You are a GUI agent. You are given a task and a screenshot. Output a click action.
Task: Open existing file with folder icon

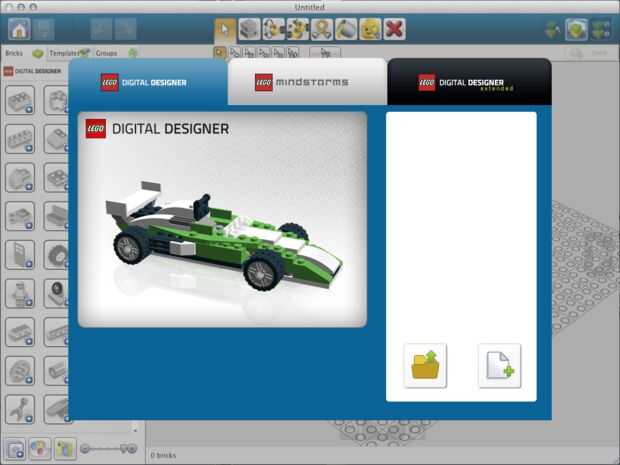click(x=425, y=366)
